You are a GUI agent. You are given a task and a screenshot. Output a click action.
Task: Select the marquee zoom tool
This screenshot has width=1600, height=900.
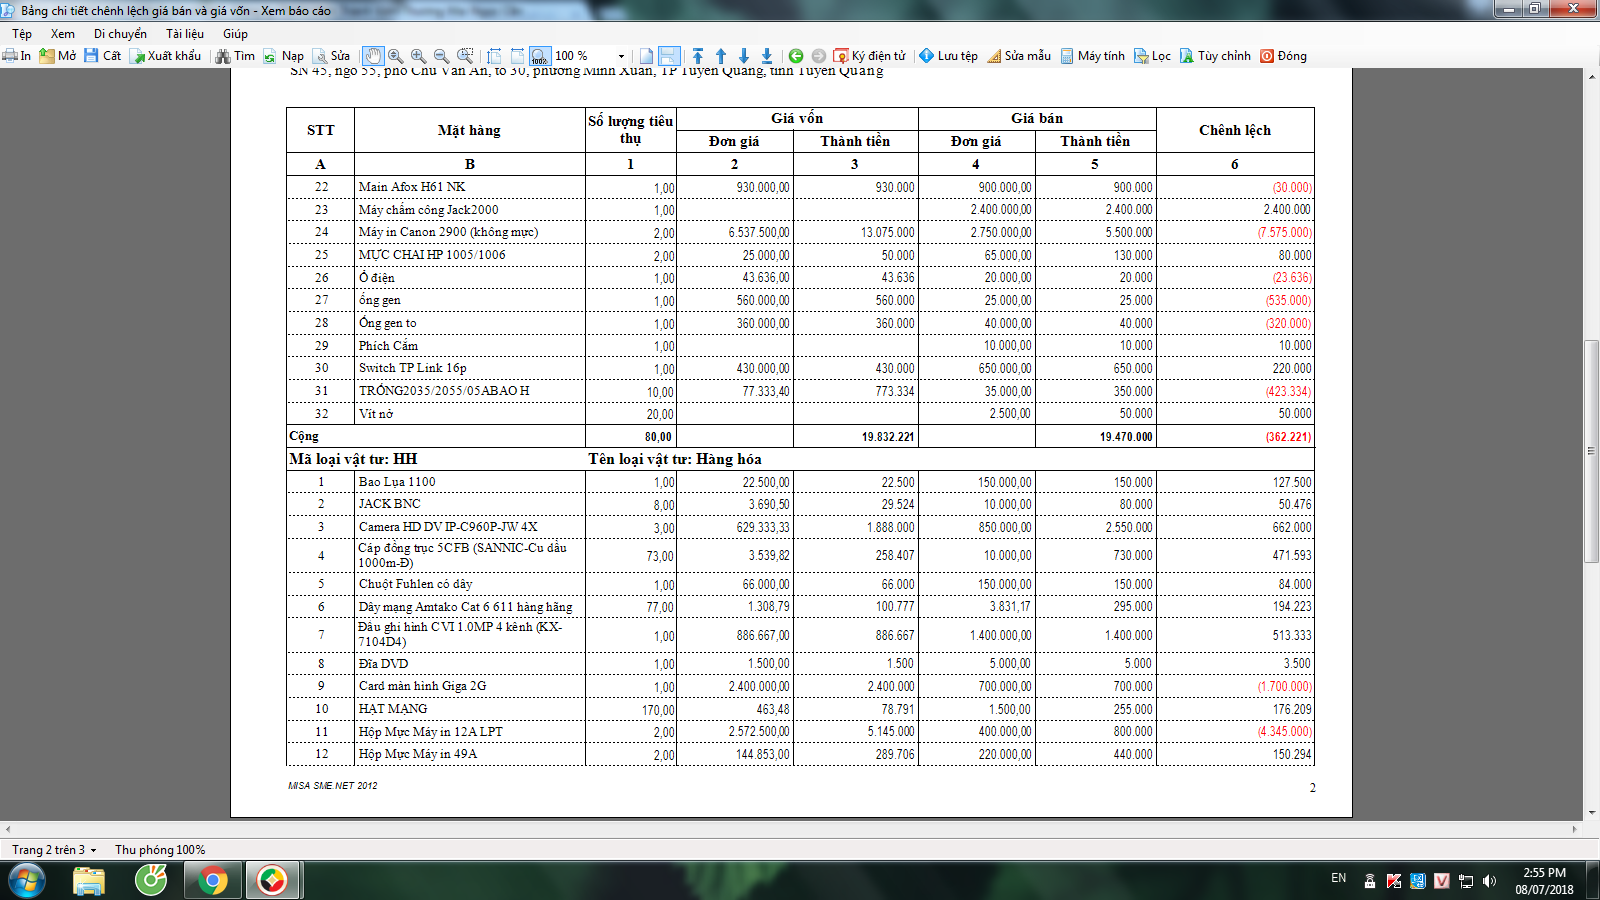coord(465,56)
